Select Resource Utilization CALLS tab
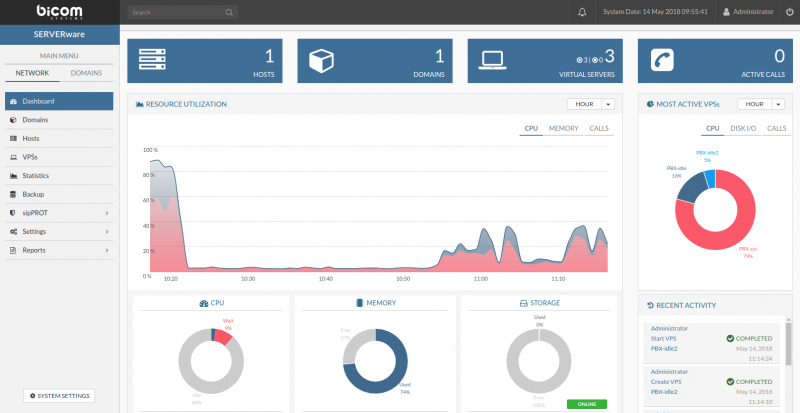The width and height of the screenshot is (800, 413). click(x=599, y=129)
